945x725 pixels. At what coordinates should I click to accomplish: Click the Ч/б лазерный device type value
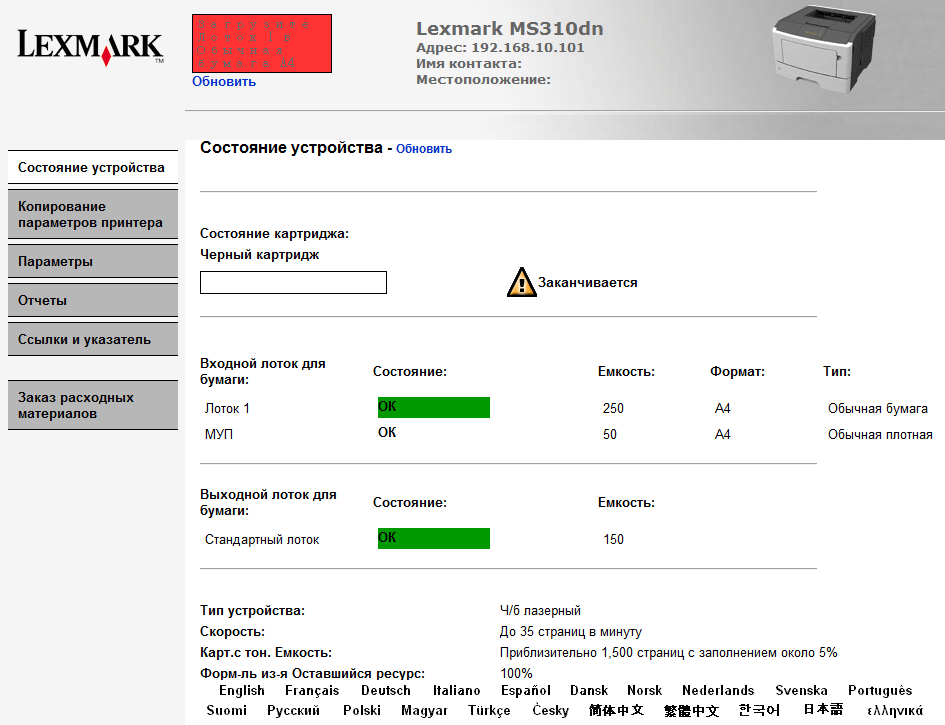click(540, 610)
